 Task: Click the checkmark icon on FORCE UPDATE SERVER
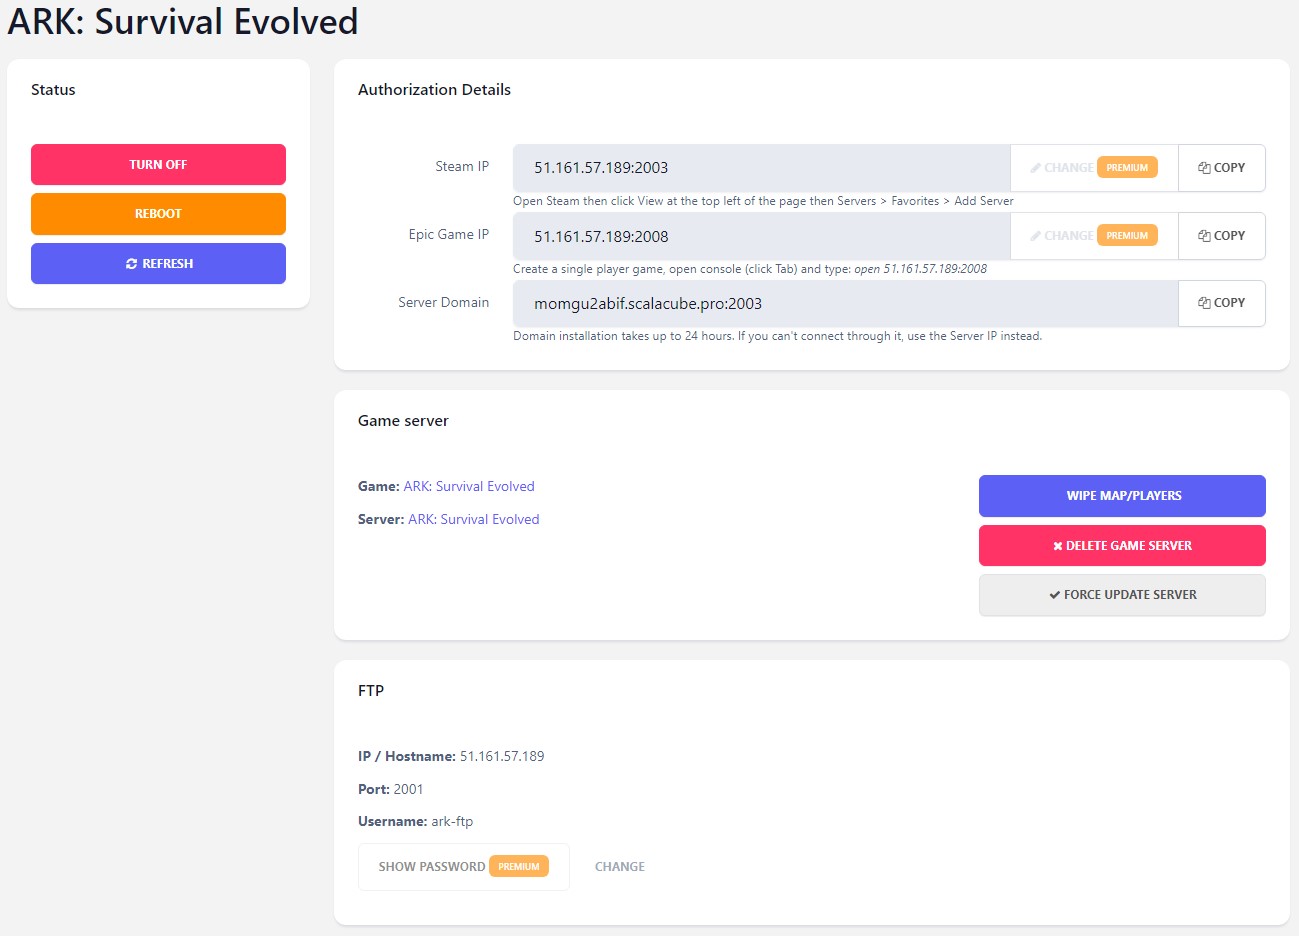tap(1055, 595)
